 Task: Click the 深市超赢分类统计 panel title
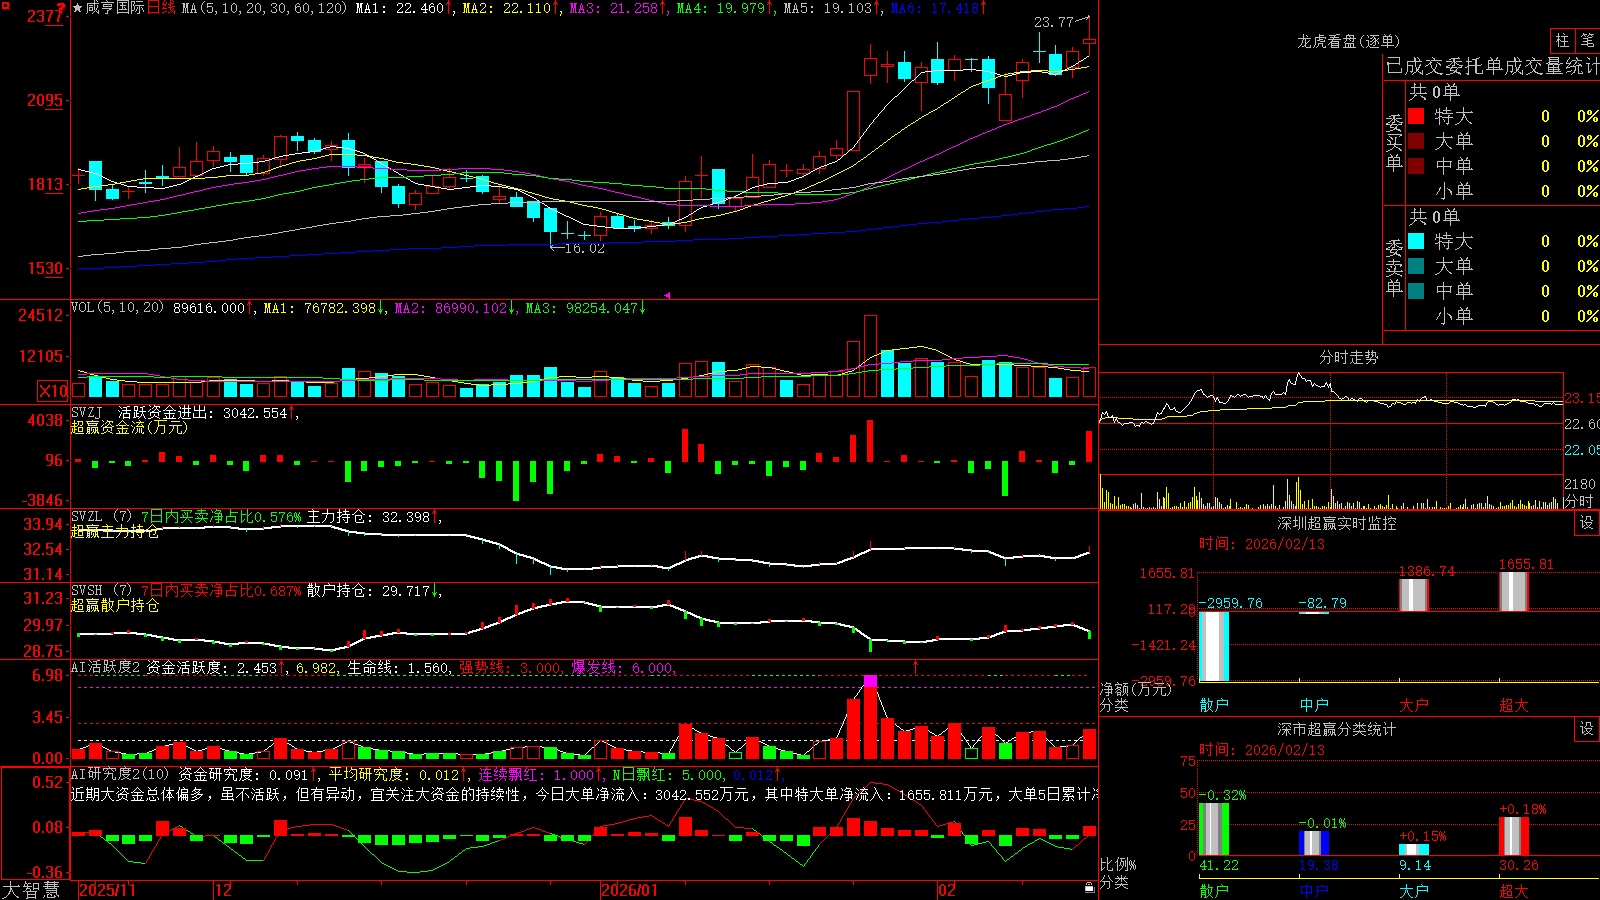coord(1337,729)
